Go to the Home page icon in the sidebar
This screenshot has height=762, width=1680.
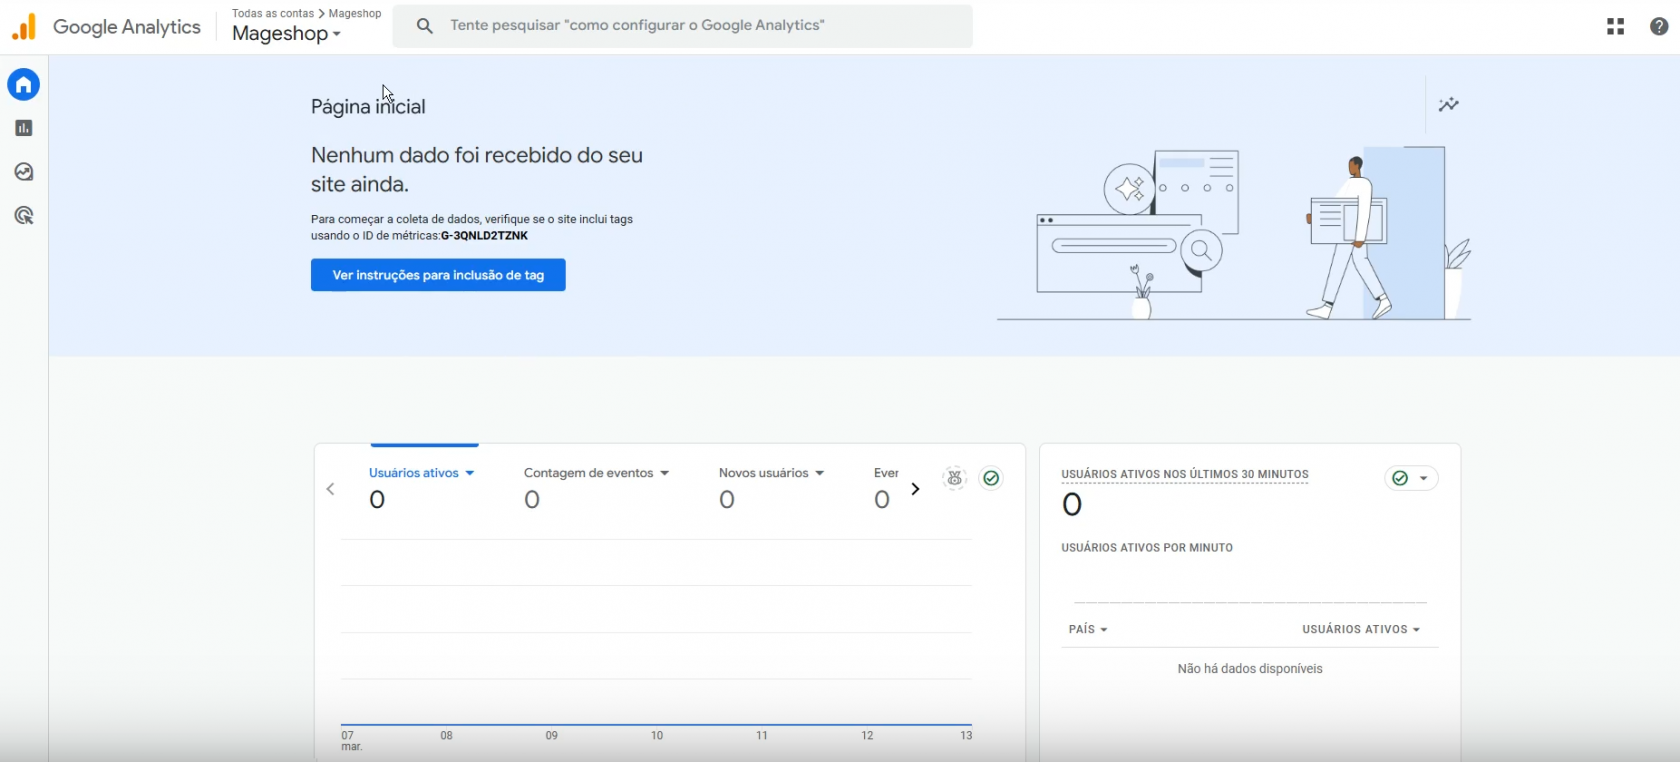[24, 85]
